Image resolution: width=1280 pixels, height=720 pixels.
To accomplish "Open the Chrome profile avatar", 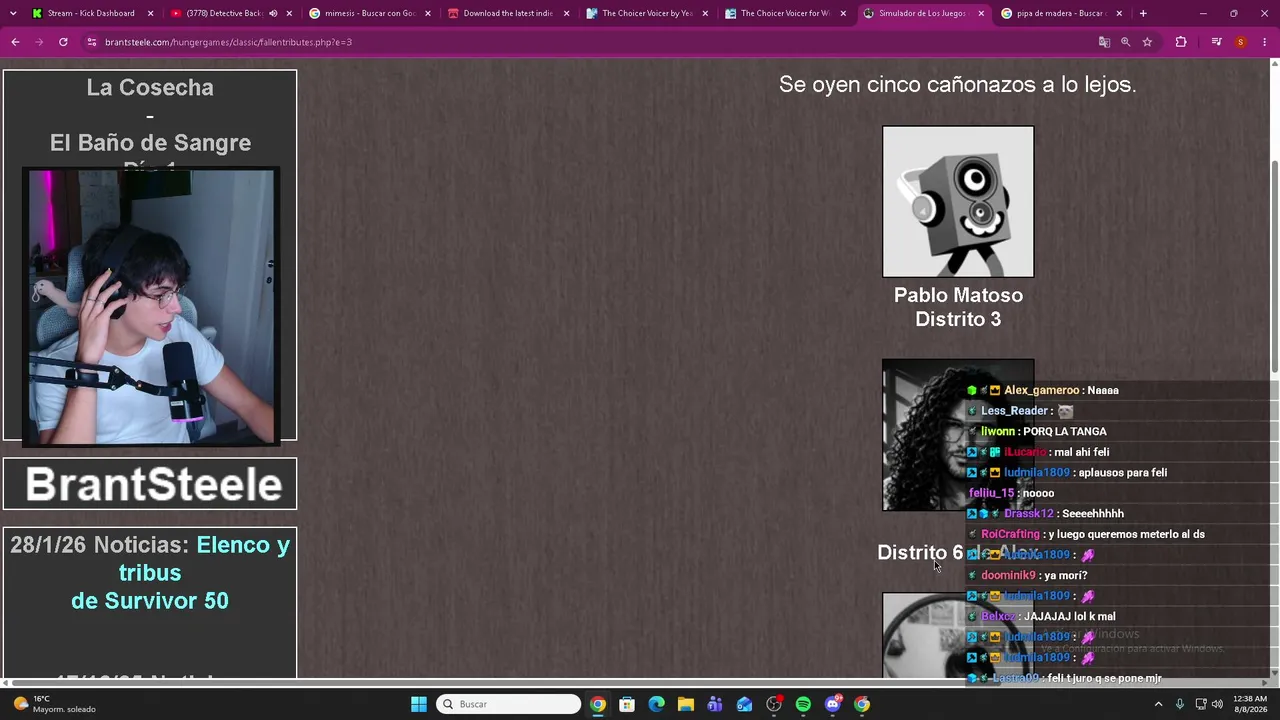I will click(x=1241, y=42).
